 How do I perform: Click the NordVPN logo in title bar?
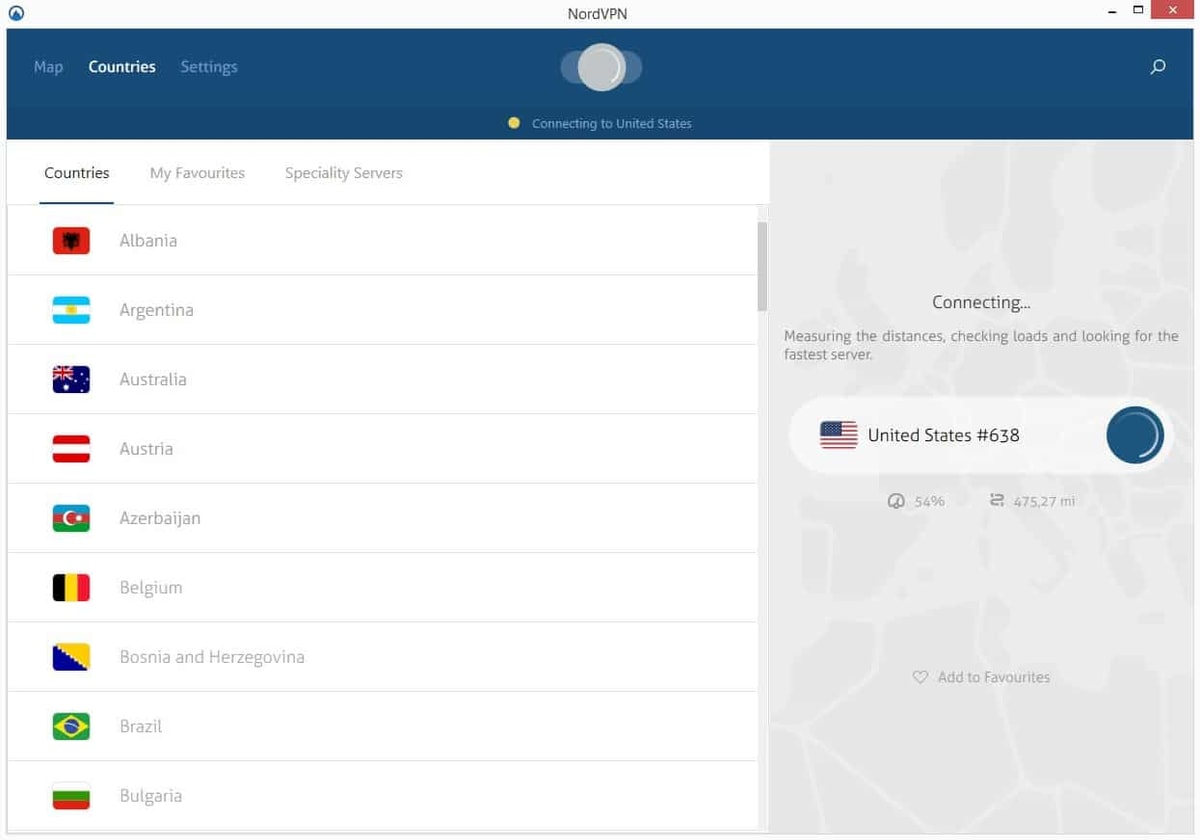coord(15,13)
